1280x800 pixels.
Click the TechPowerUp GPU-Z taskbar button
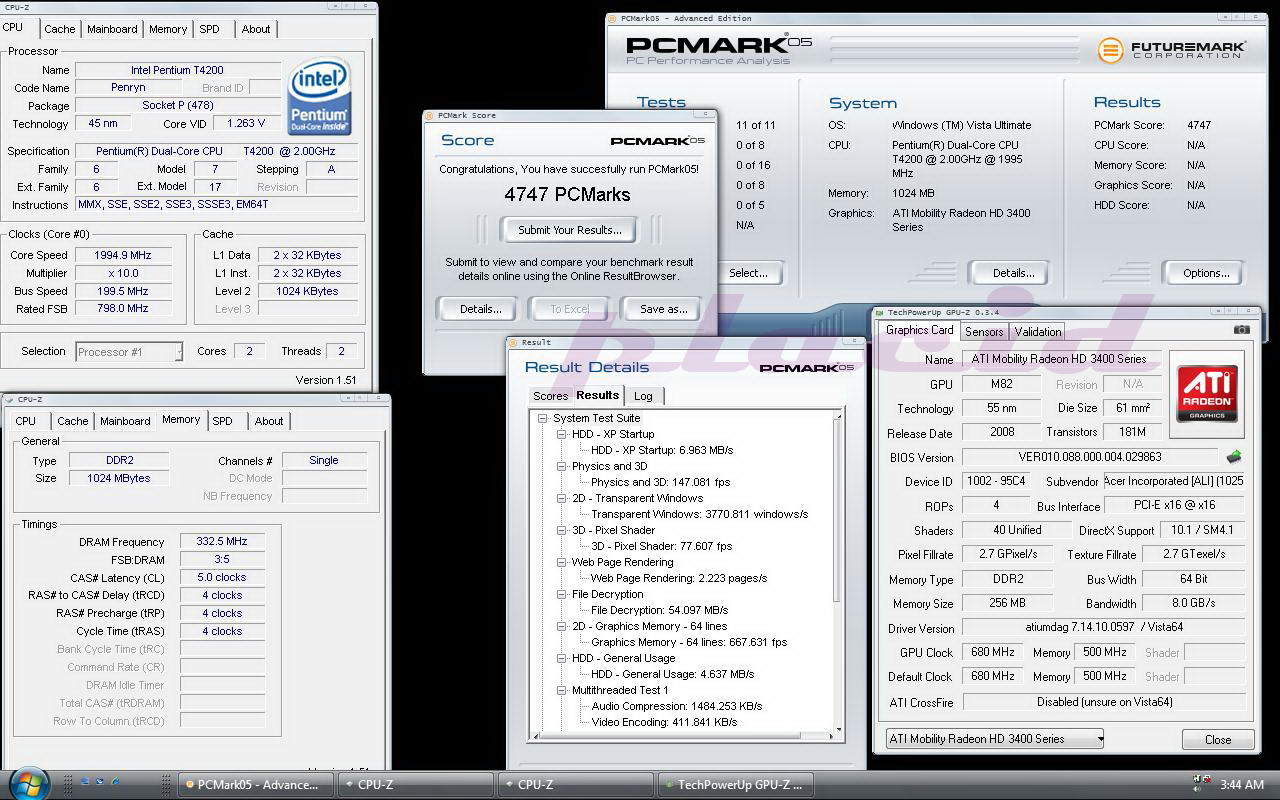pos(737,785)
